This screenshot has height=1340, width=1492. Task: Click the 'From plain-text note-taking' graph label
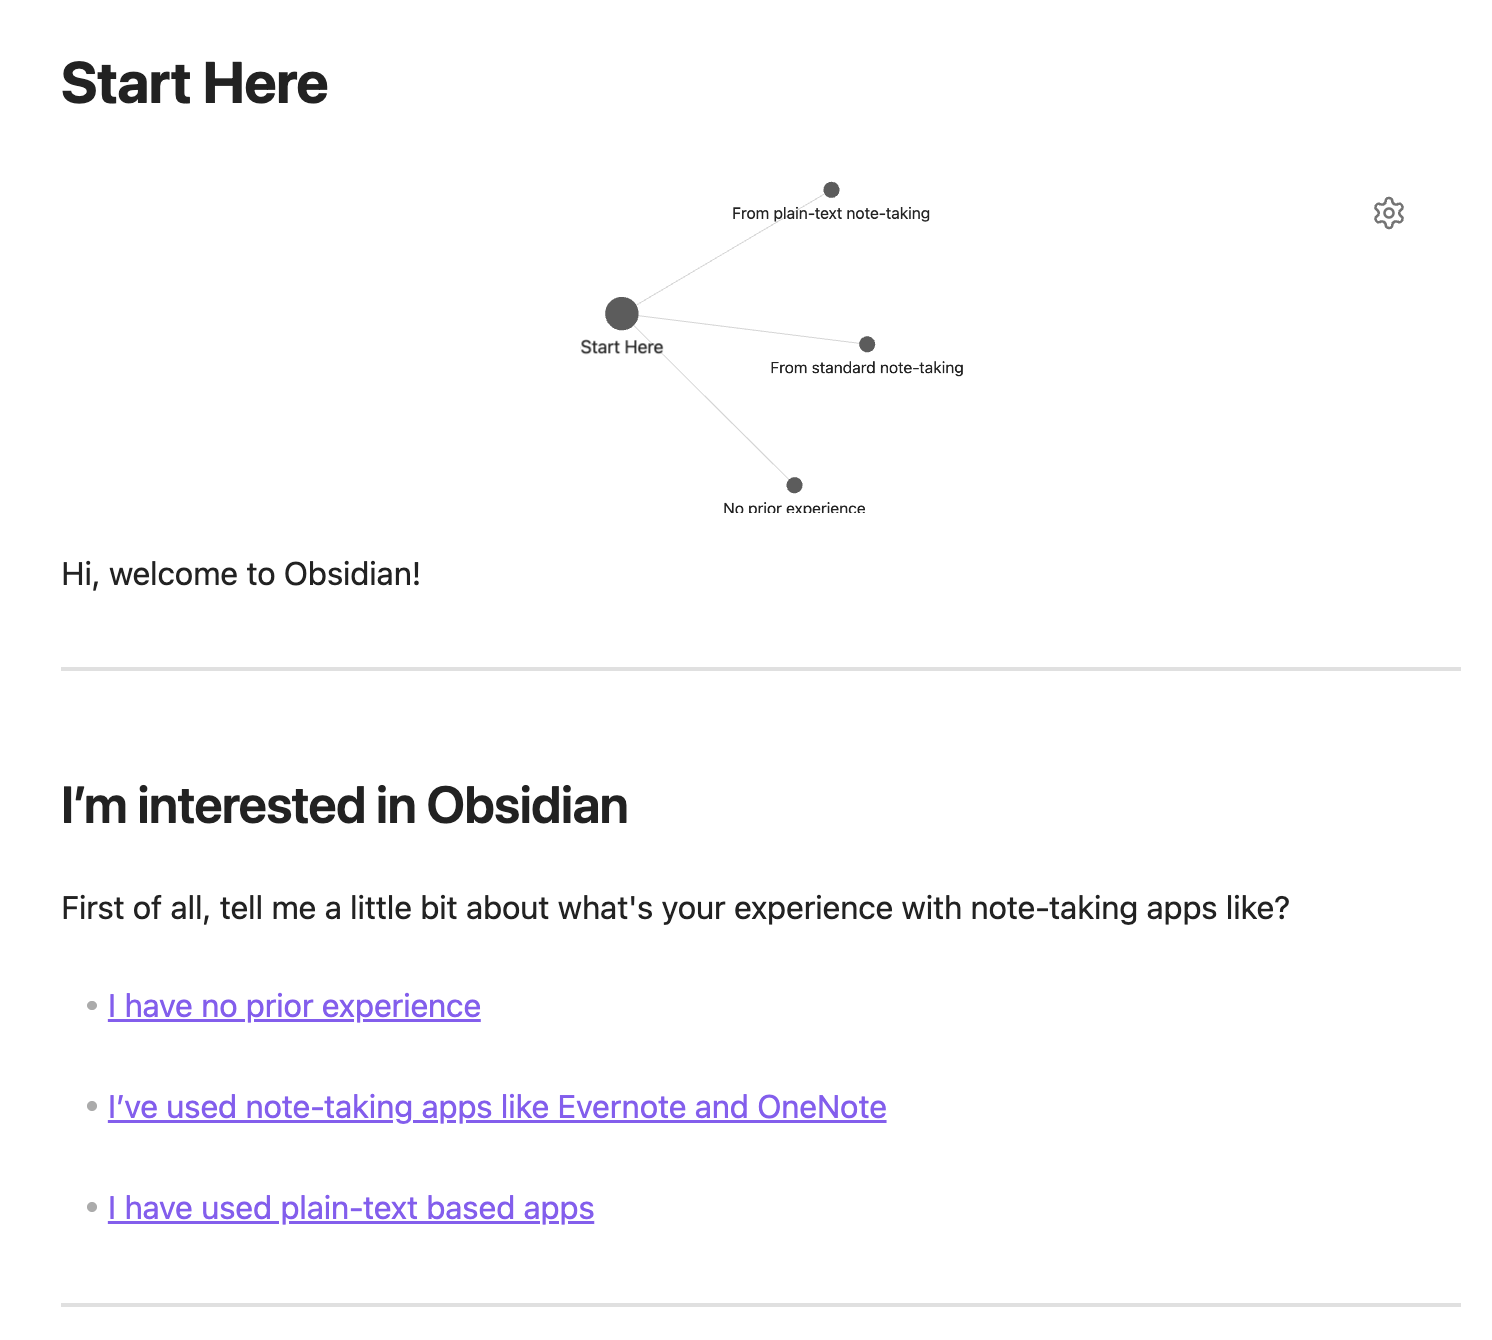pyautogui.click(x=830, y=213)
